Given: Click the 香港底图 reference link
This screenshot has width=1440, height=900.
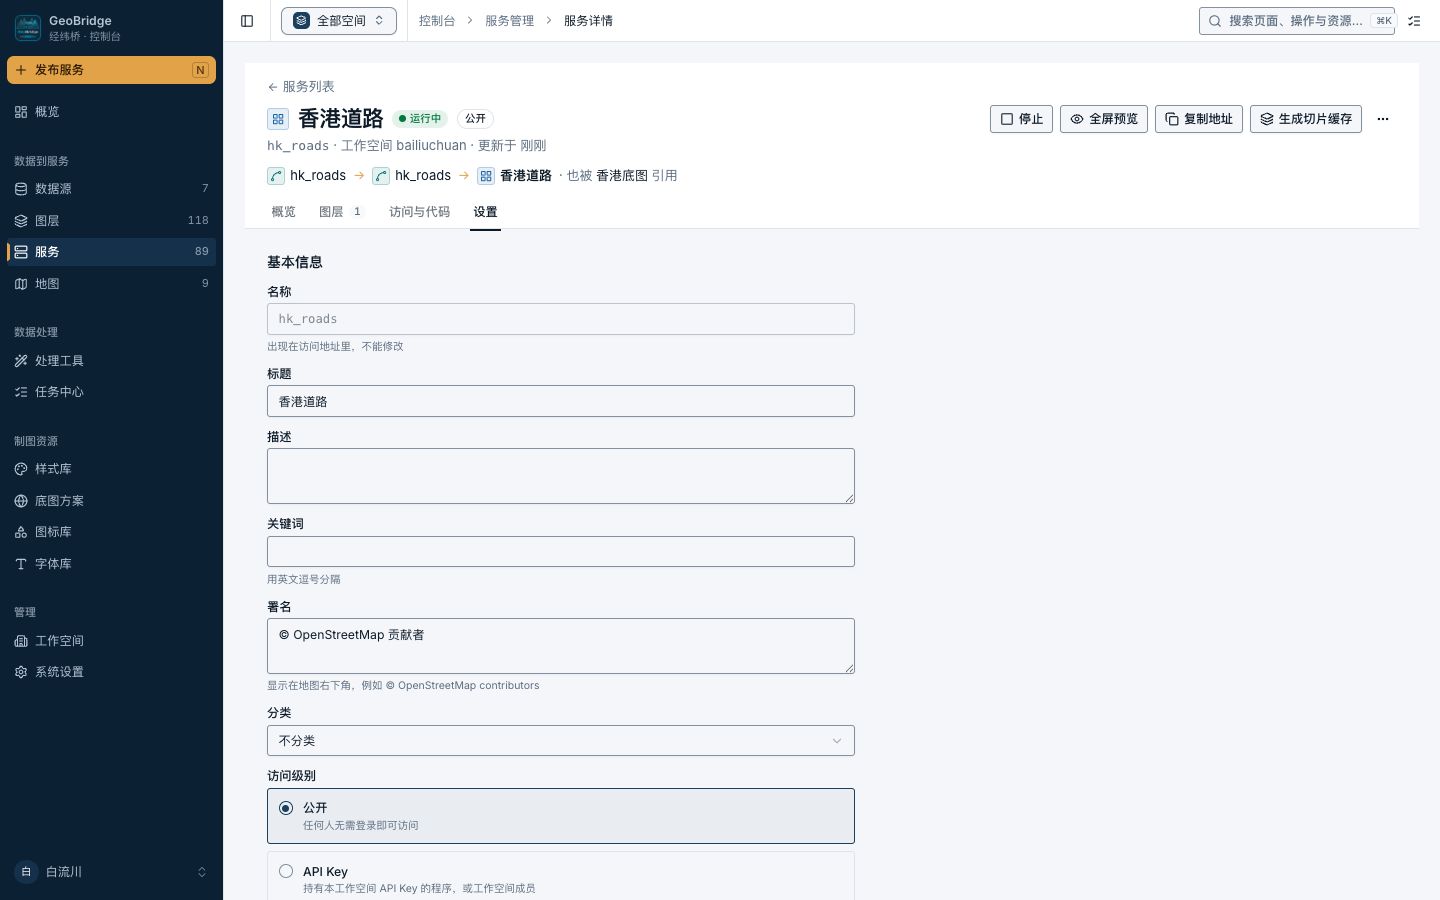Looking at the screenshot, I should (622, 176).
